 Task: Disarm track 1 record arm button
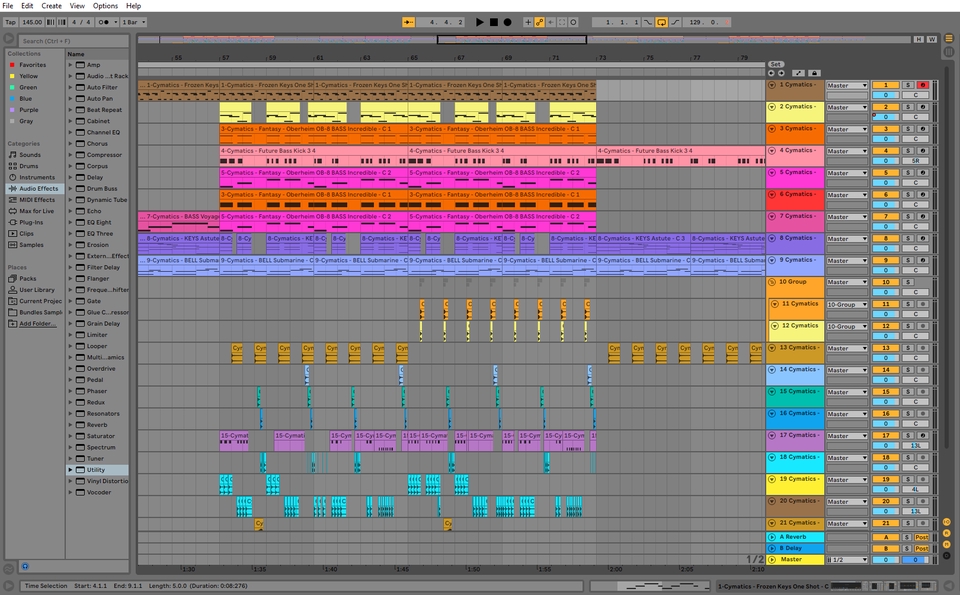tap(923, 85)
